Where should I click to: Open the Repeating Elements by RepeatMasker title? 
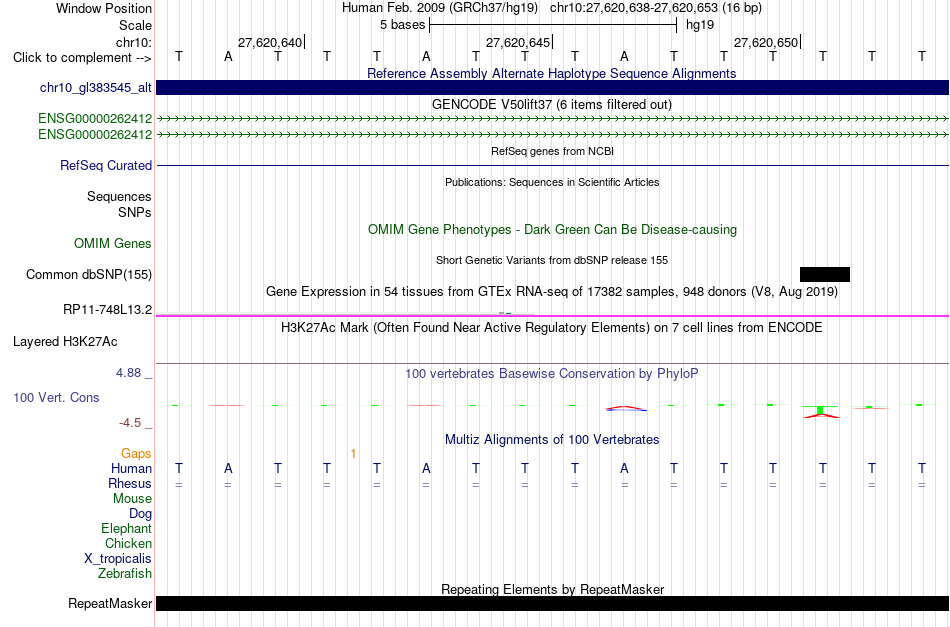tap(552, 589)
